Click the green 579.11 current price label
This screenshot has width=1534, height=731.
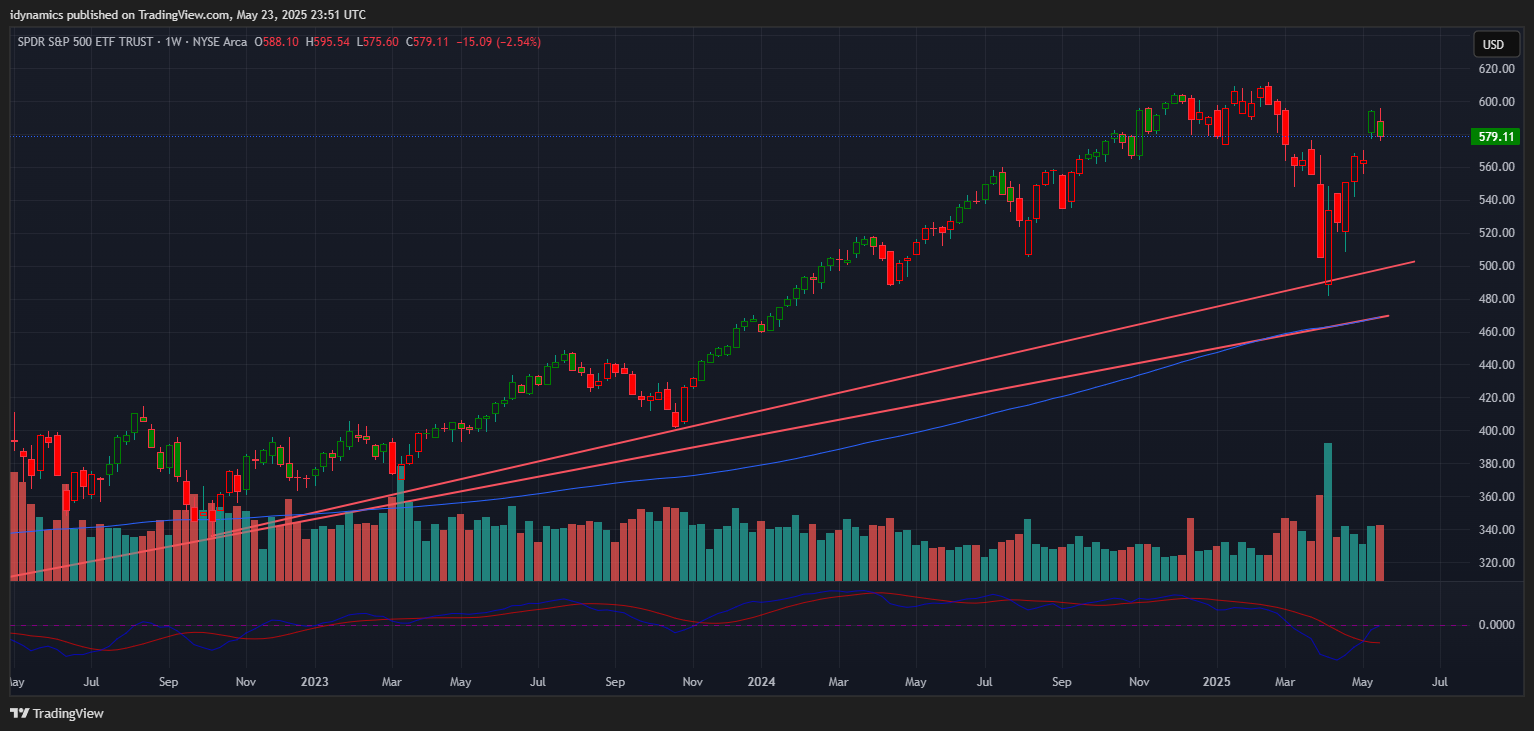pyautogui.click(x=1498, y=136)
